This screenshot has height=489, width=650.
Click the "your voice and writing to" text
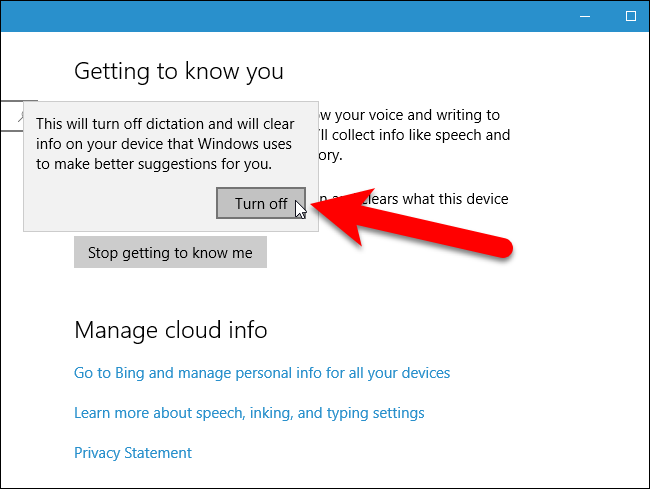[x=410, y=115]
